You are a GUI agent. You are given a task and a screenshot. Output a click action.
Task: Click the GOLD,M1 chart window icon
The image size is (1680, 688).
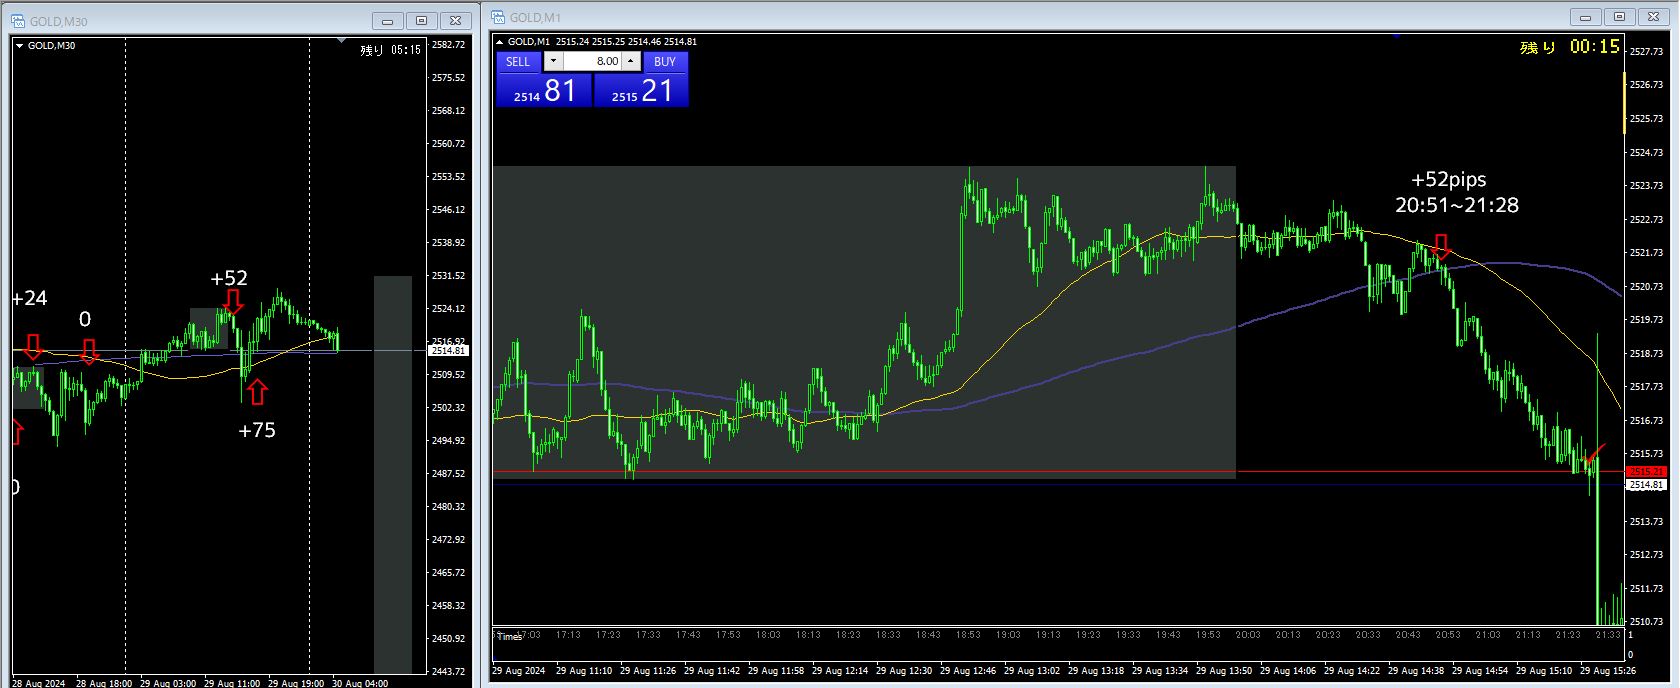pos(497,17)
